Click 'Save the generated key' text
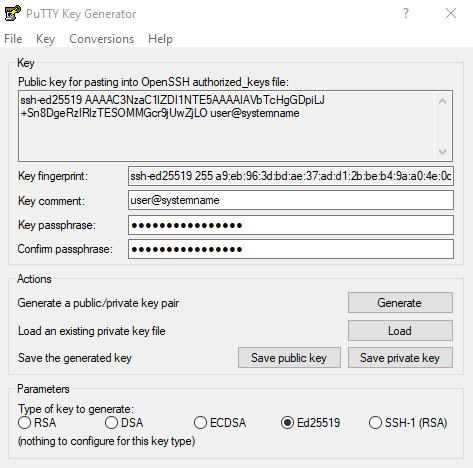The image size is (473, 468). click(75, 358)
